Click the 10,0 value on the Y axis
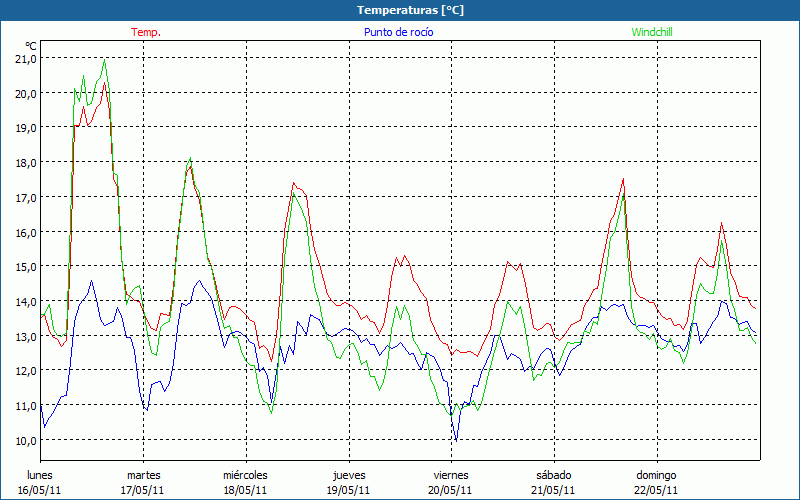Screen dimensions: 800x500 pyautogui.click(x=26, y=440)
